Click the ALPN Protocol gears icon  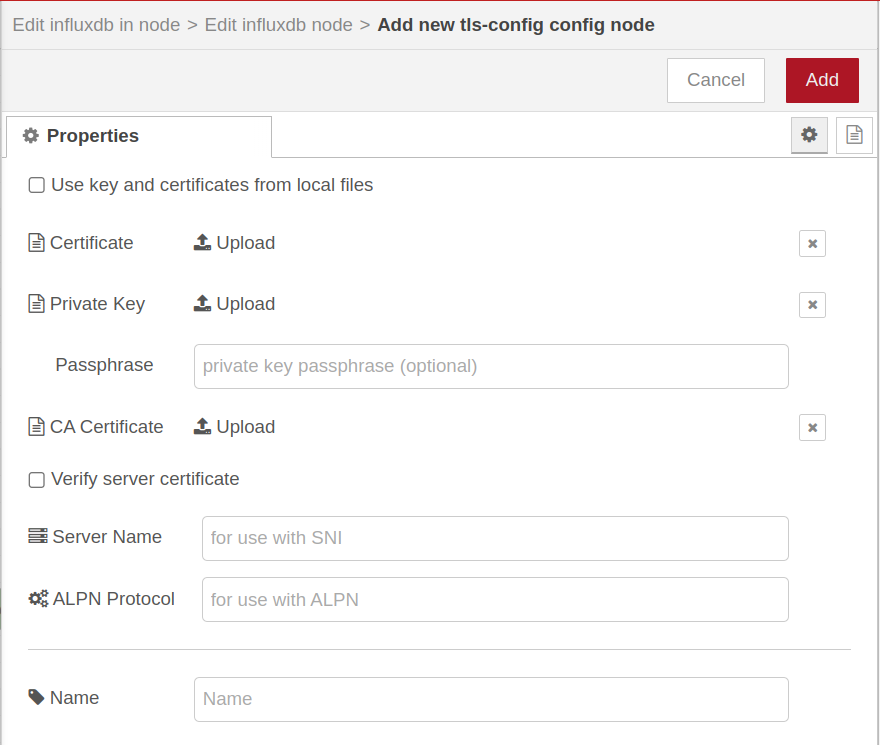click(36, 598)
